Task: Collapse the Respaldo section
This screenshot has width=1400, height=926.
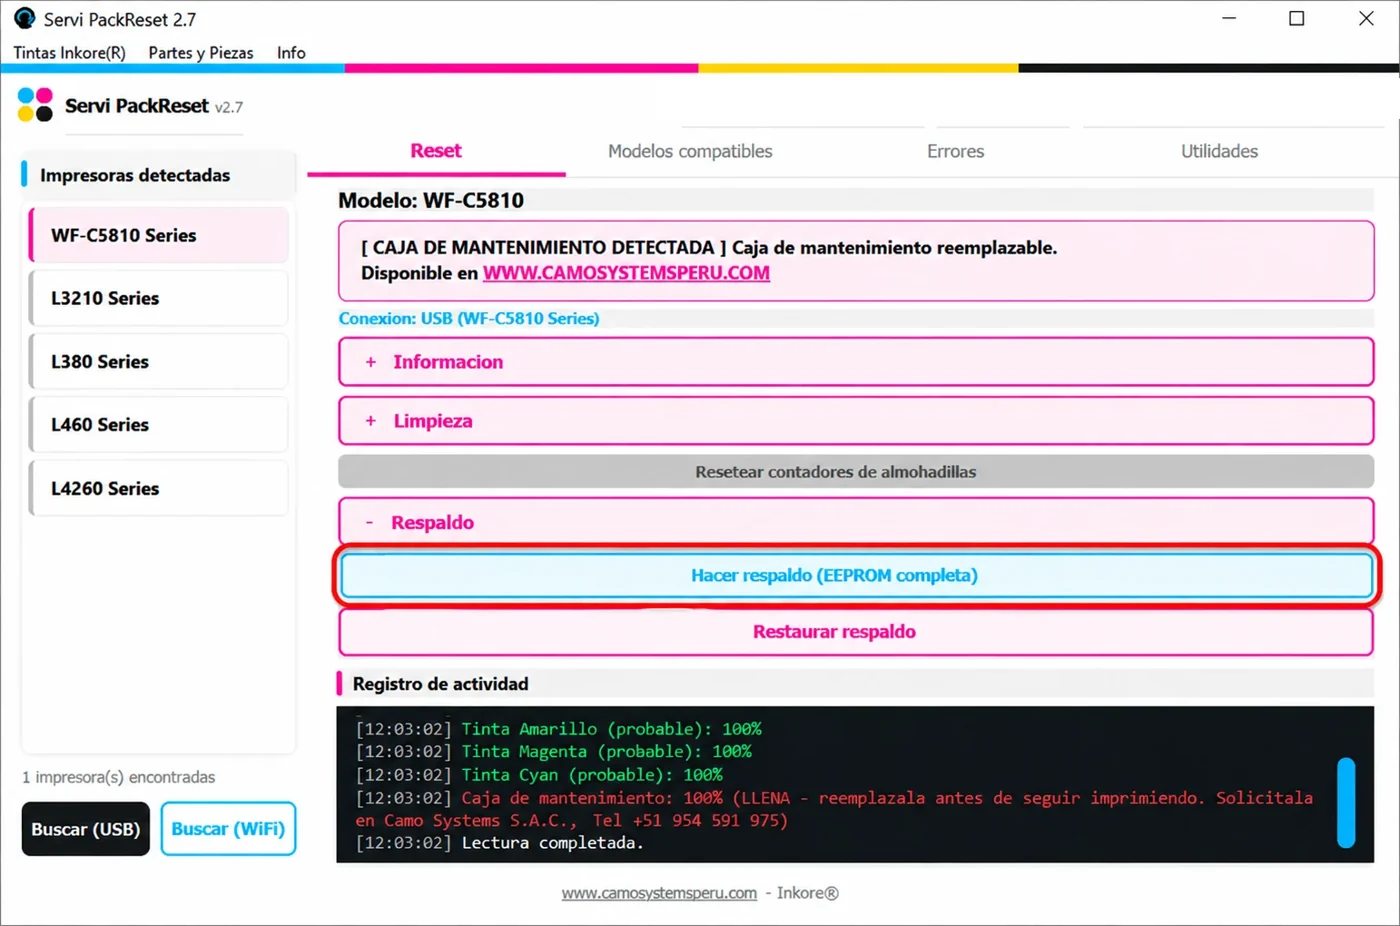Action: 856,522
